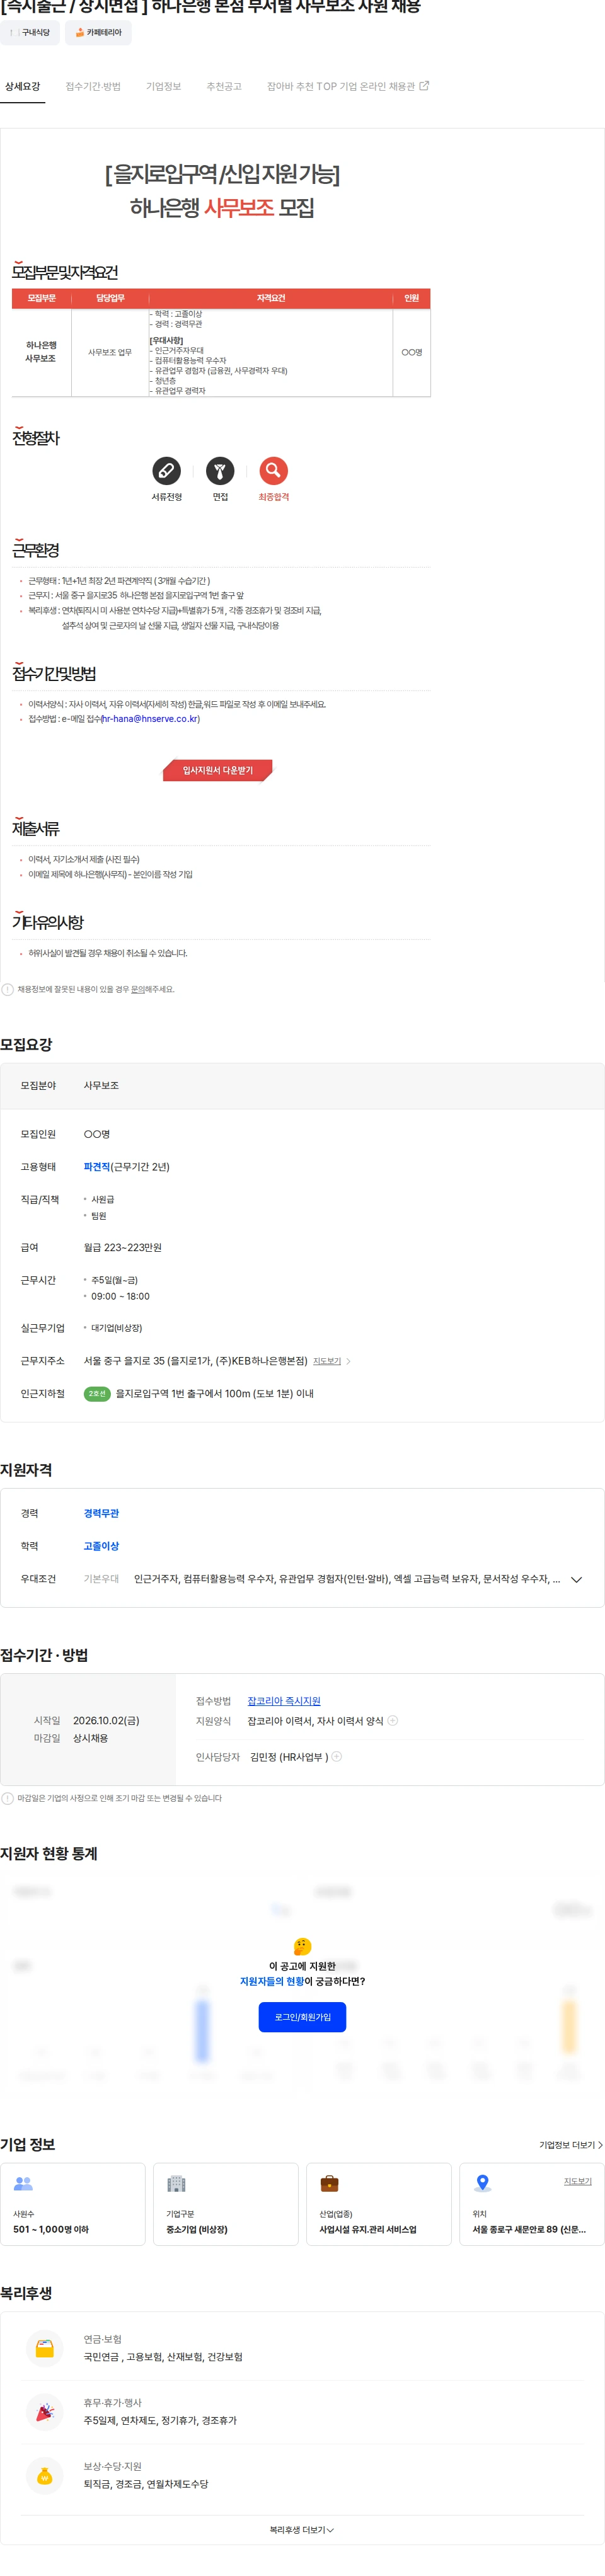This screenshot has width=605, height=2576.
Task: Click the 위치 서울 종로구 card
Action: (531, 2203)
